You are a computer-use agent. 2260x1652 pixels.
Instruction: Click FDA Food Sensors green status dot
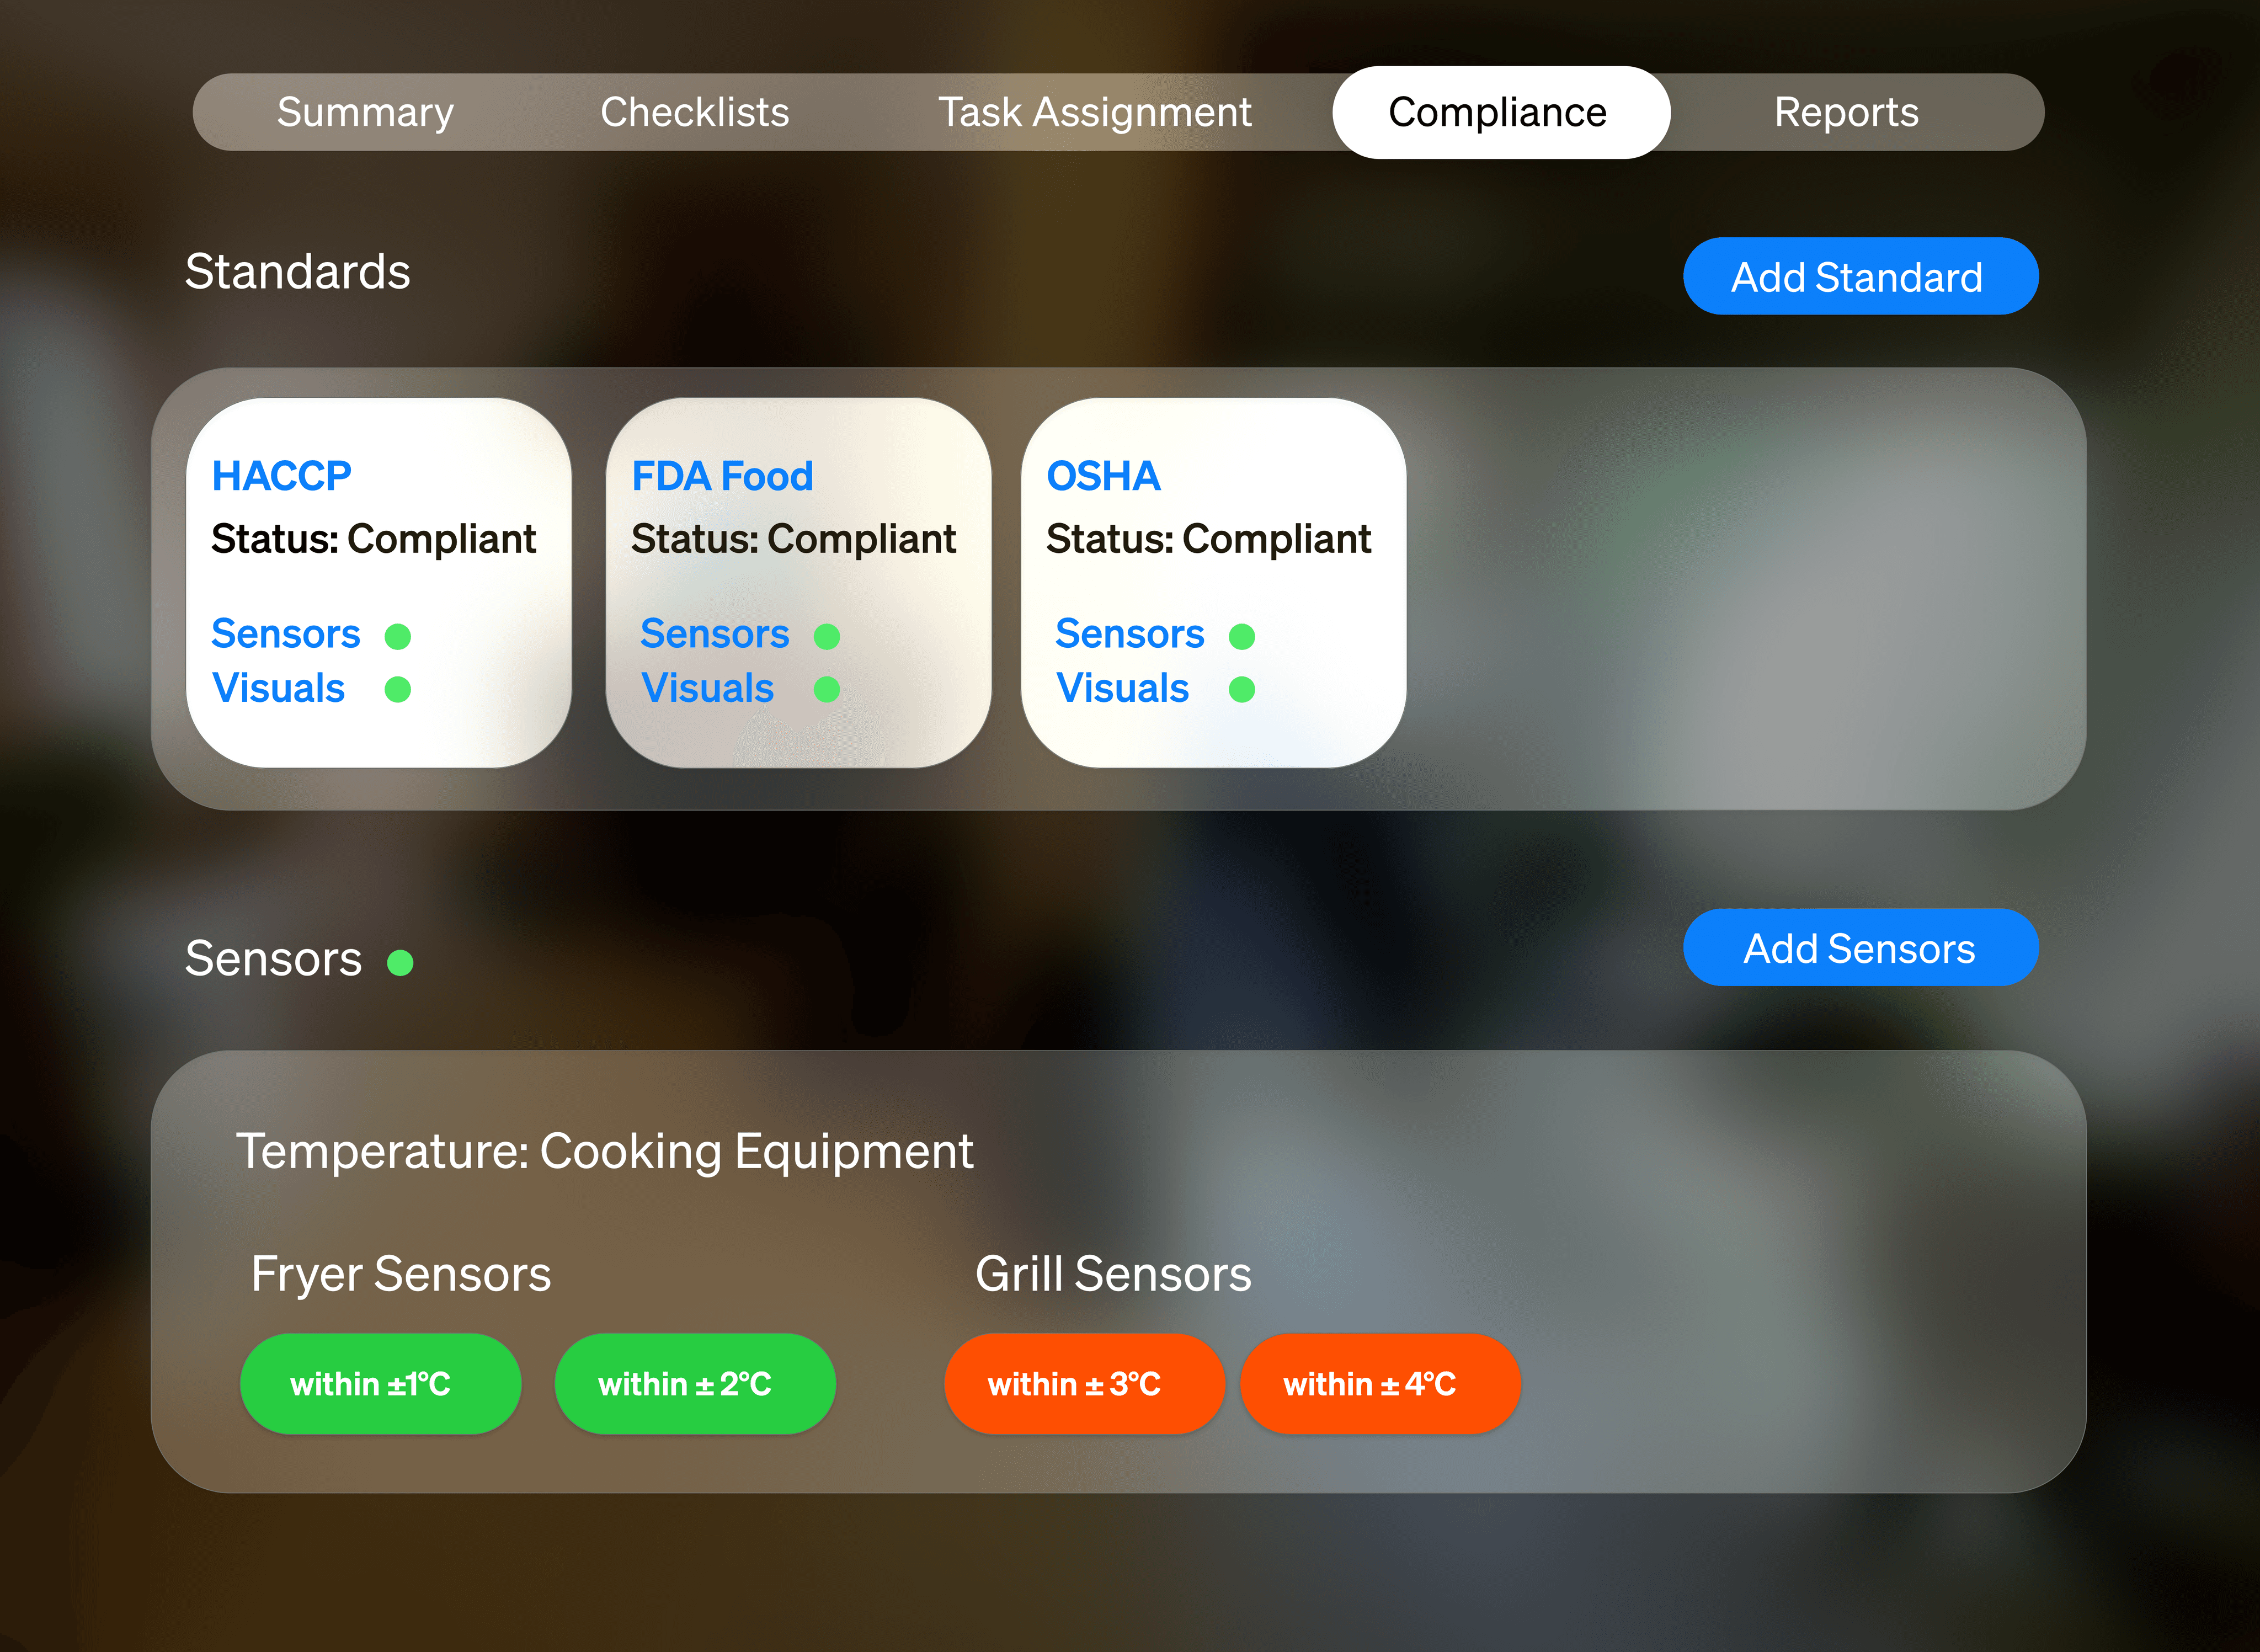click(x=827, y=636)
